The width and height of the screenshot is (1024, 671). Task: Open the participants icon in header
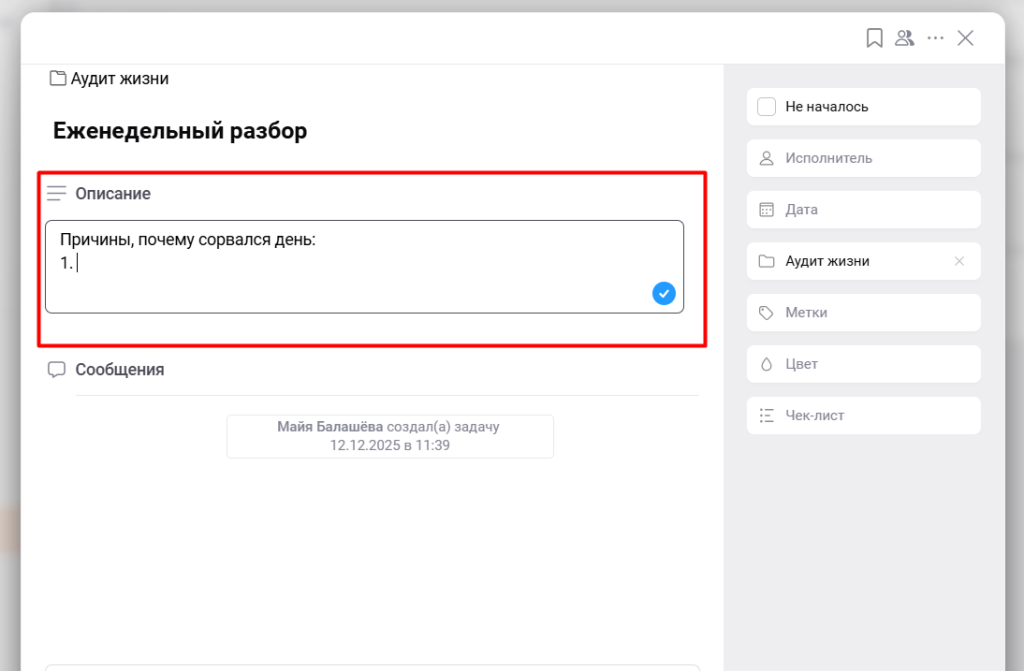click(x=904, y=38)
